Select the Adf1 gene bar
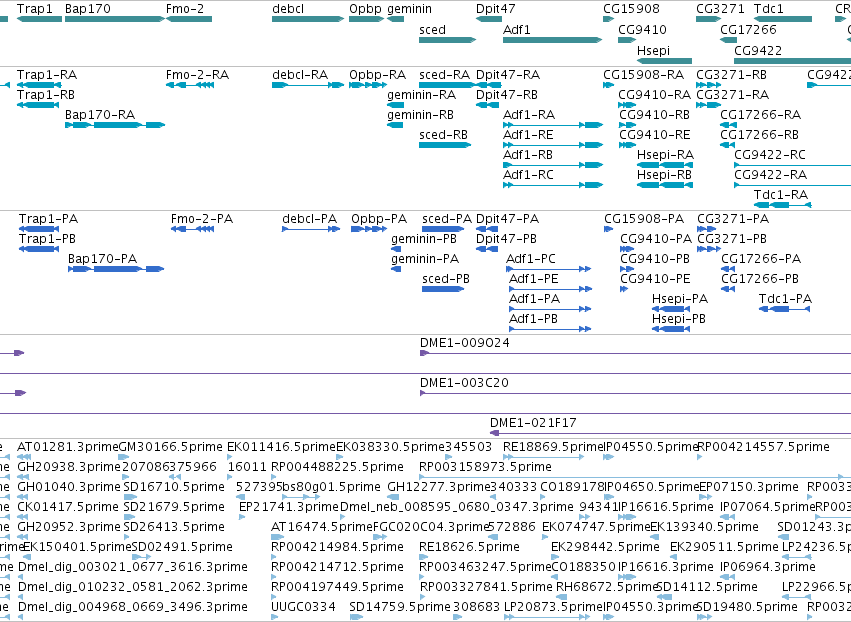The width and height of the screenshot is (851, 622). click(552, 40)
